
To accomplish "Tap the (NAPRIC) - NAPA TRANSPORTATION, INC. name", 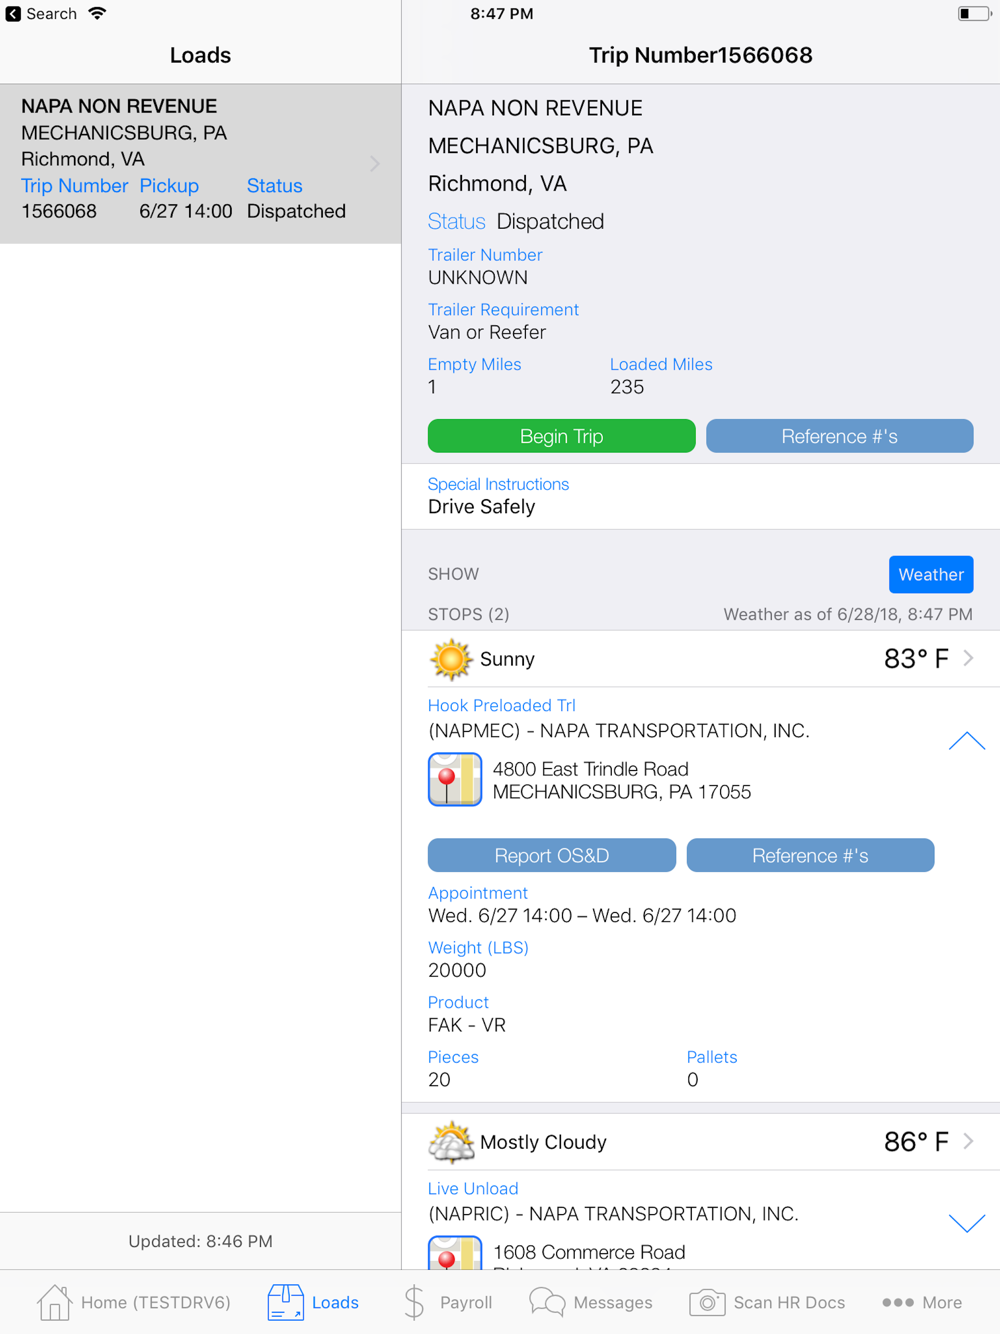I will pyautogui.click(x=613, y=1214).
